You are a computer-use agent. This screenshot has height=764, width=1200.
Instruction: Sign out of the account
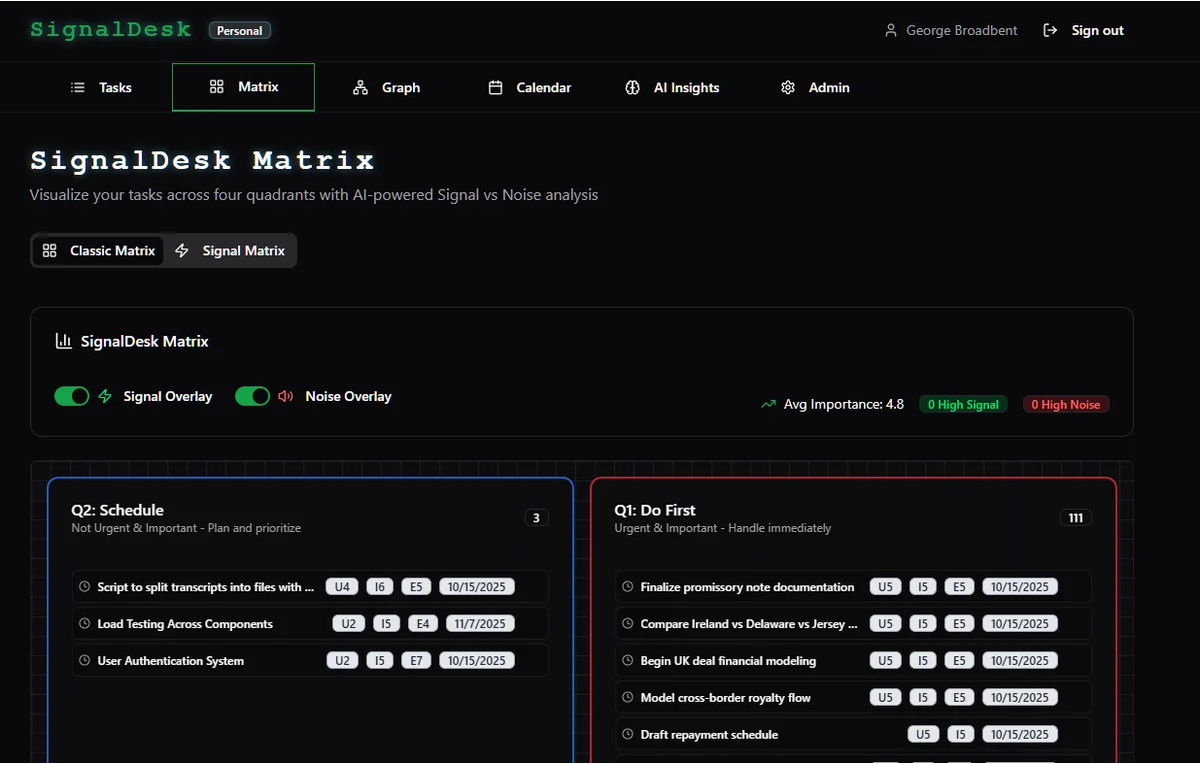click(1084, 31)
